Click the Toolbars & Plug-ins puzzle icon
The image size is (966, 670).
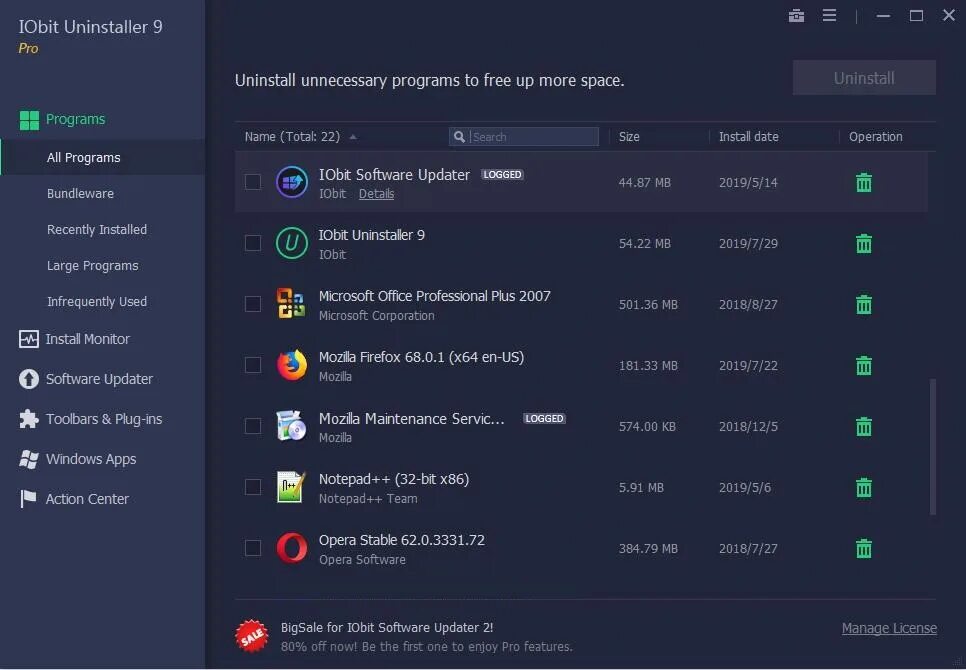(28, 419)
